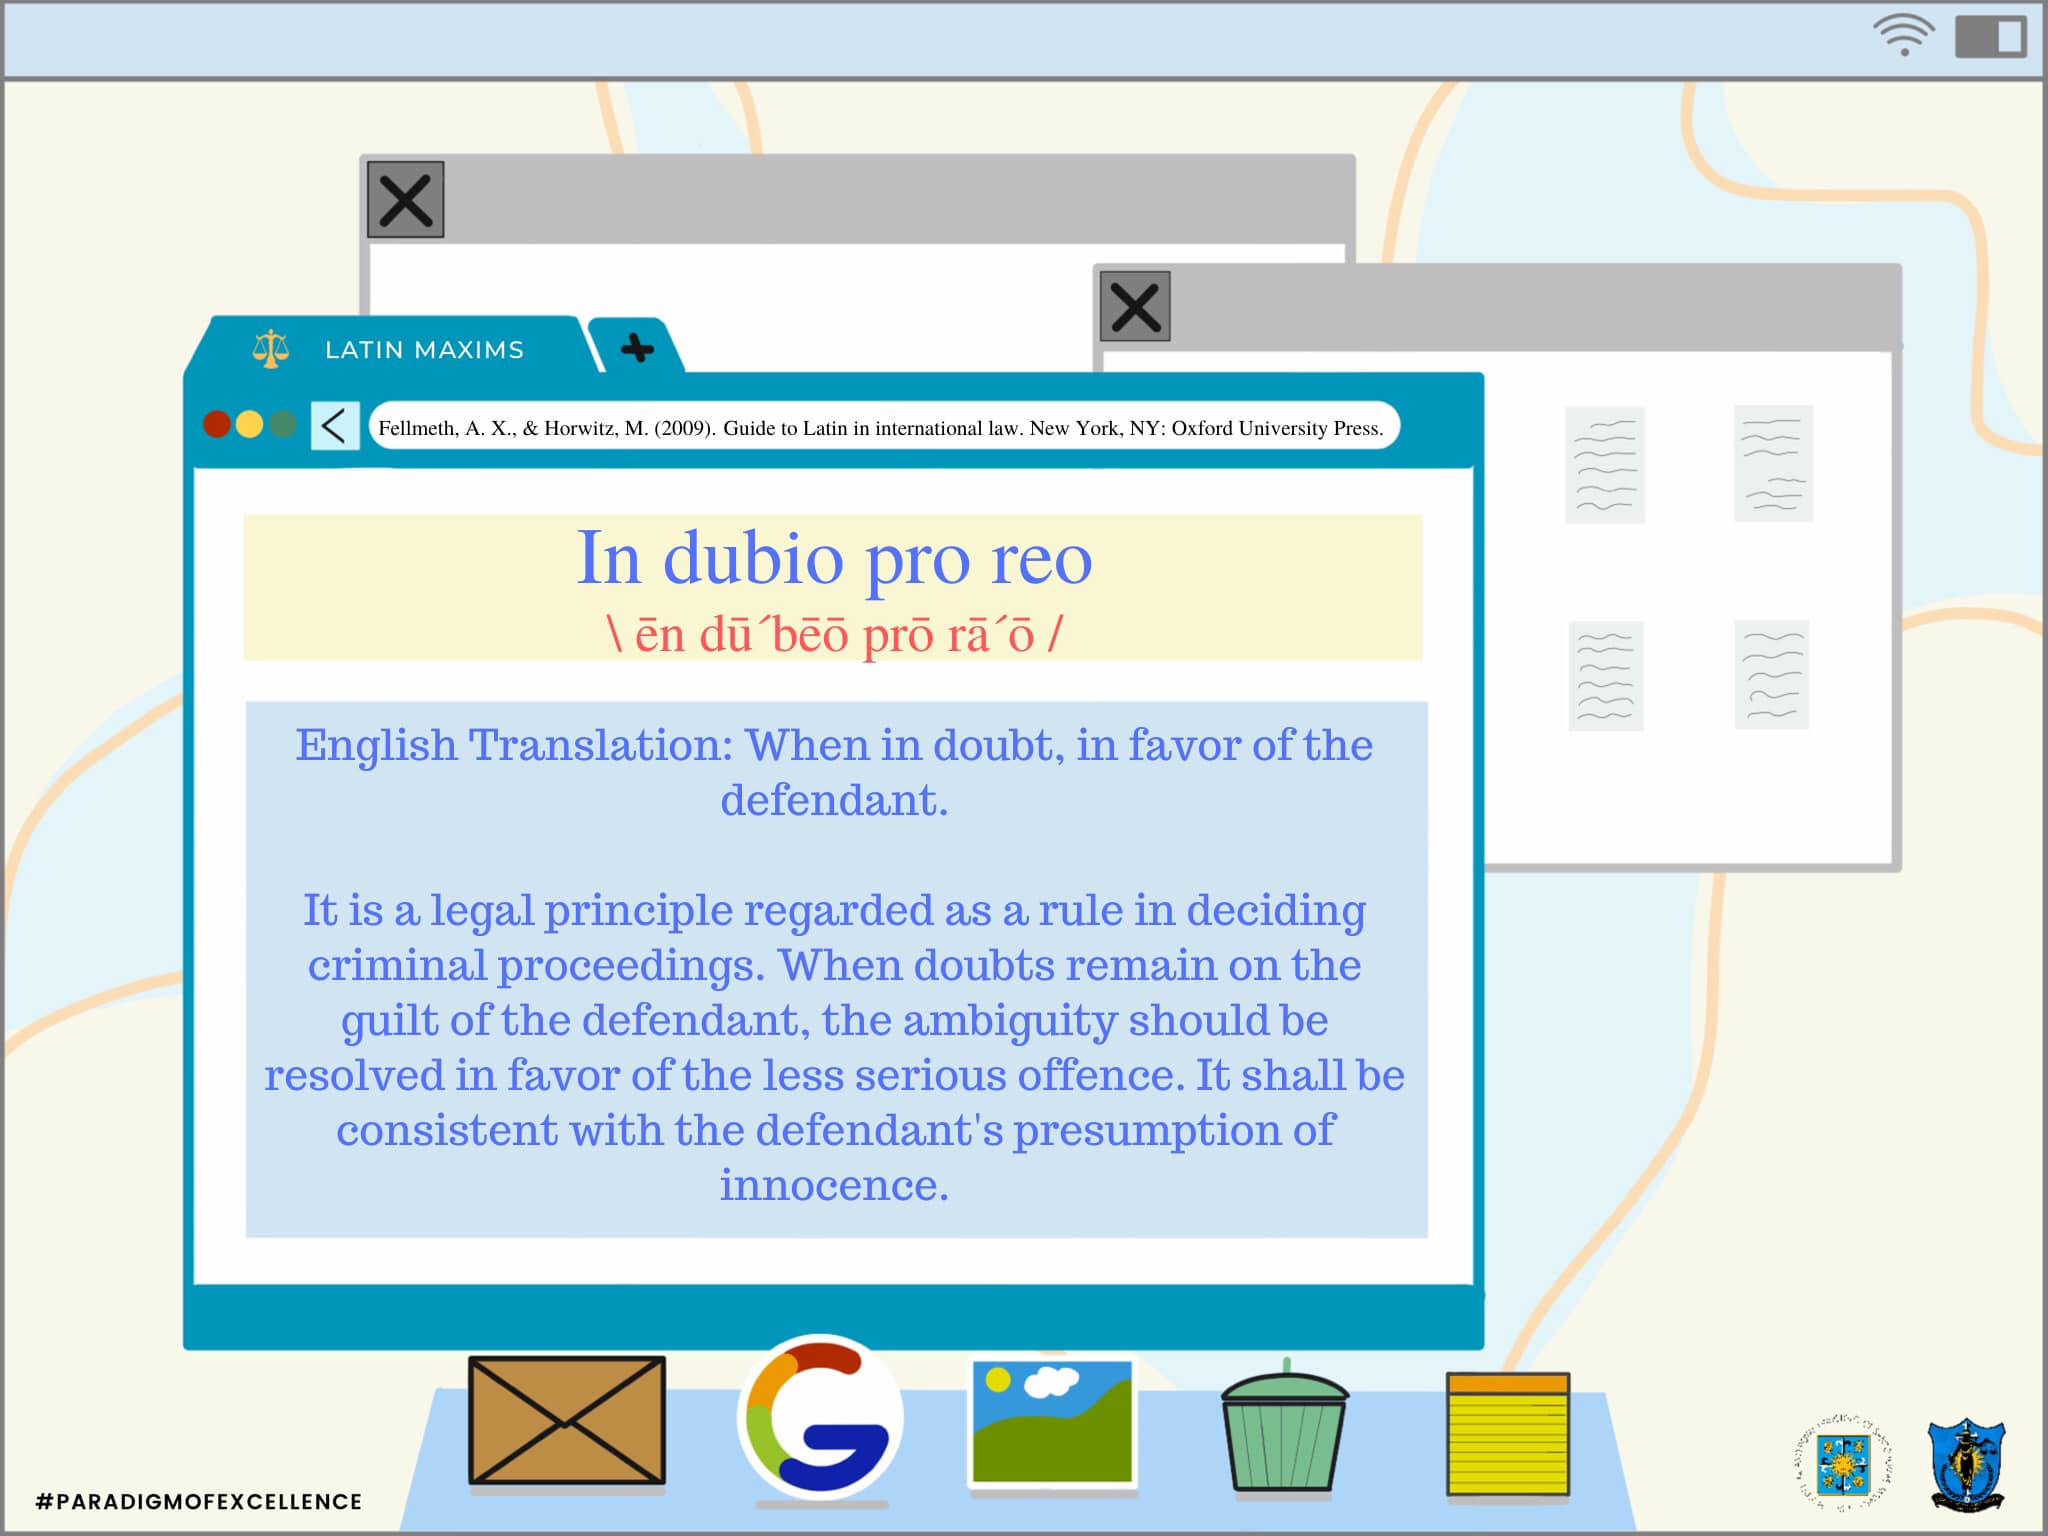Click the 'English Translation' line
2048x1536 pixels.
click(834, 772)
